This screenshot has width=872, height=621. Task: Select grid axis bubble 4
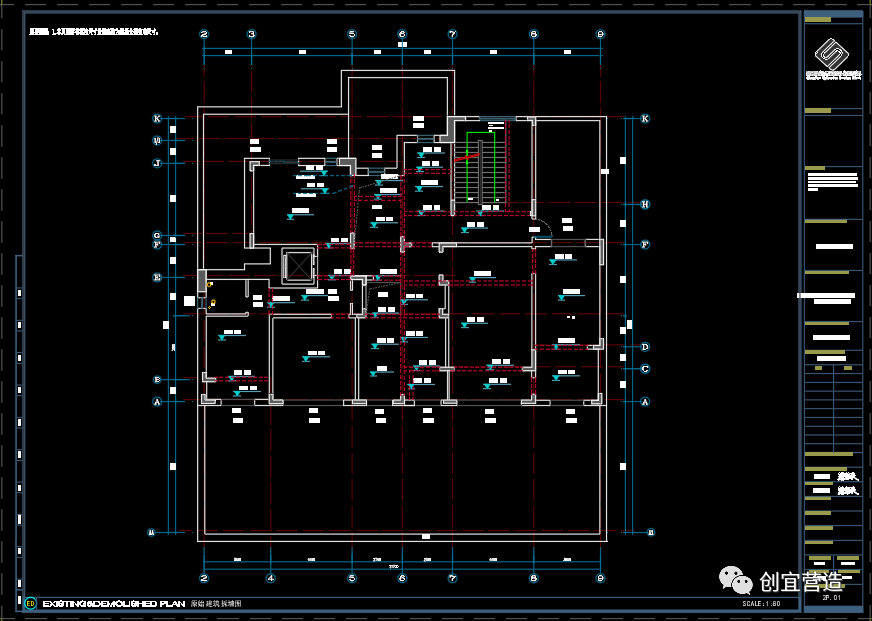tap(270, 578)
